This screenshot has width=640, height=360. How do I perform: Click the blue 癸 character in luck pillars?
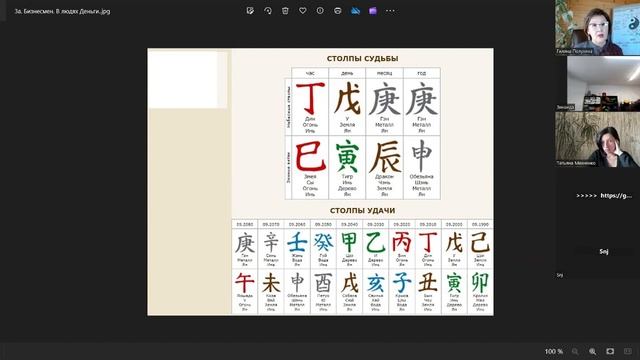click(x=323, y=242)
